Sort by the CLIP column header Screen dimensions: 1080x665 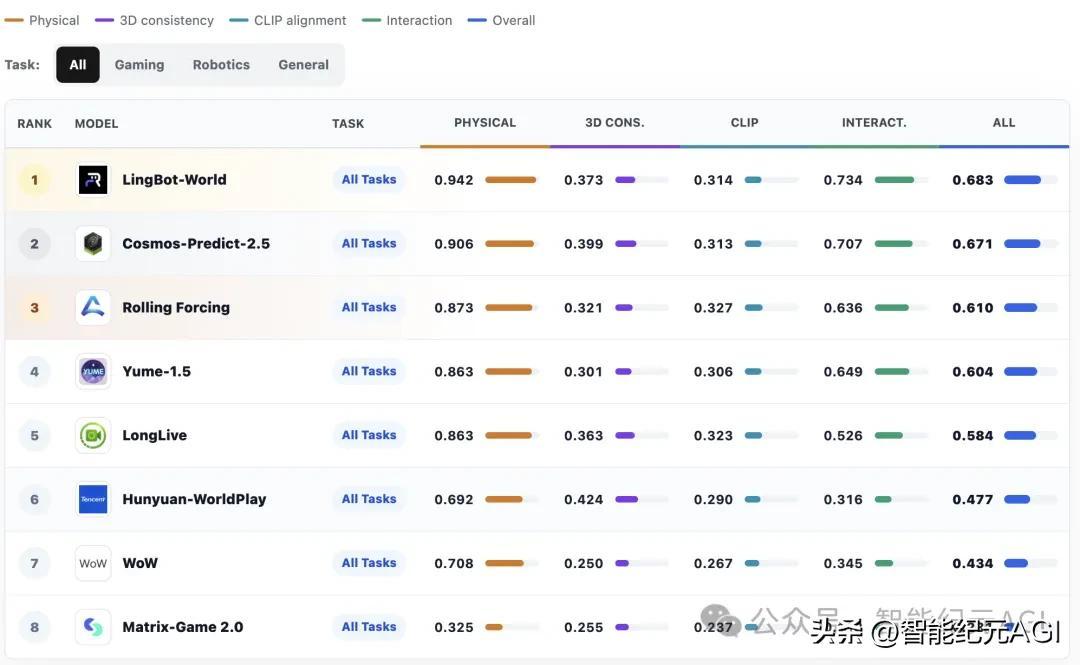pos(745,123)
